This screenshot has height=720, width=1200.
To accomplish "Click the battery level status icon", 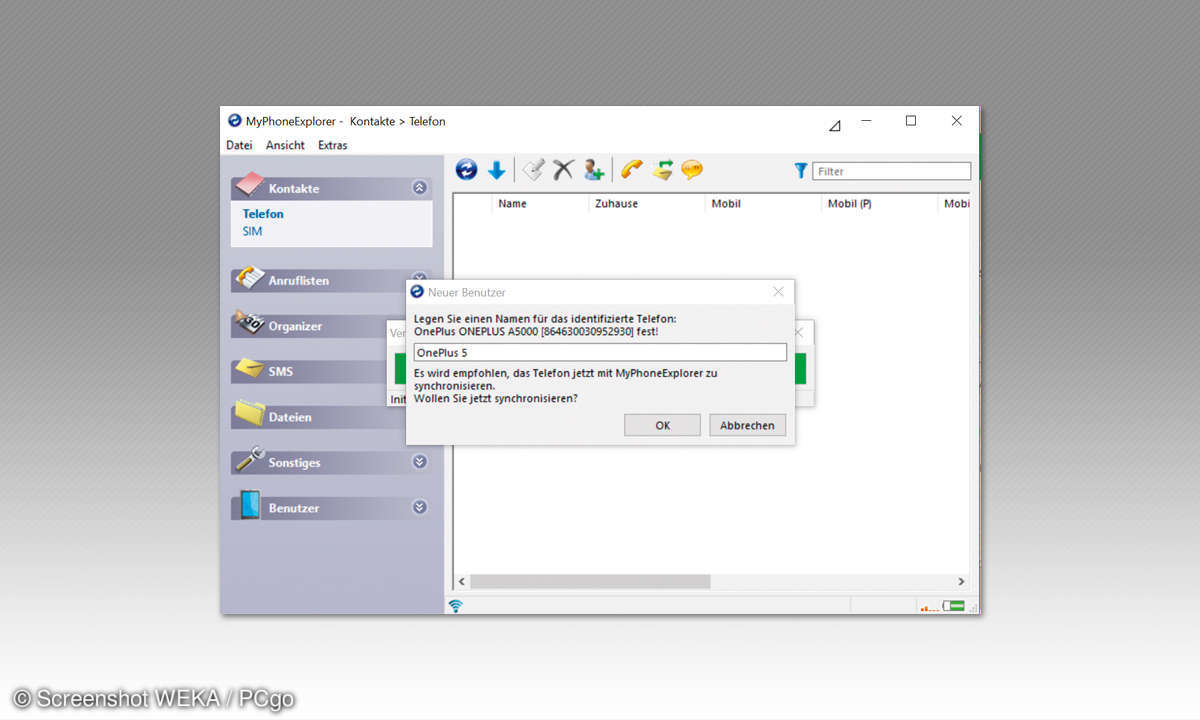I will pos(954,606).
